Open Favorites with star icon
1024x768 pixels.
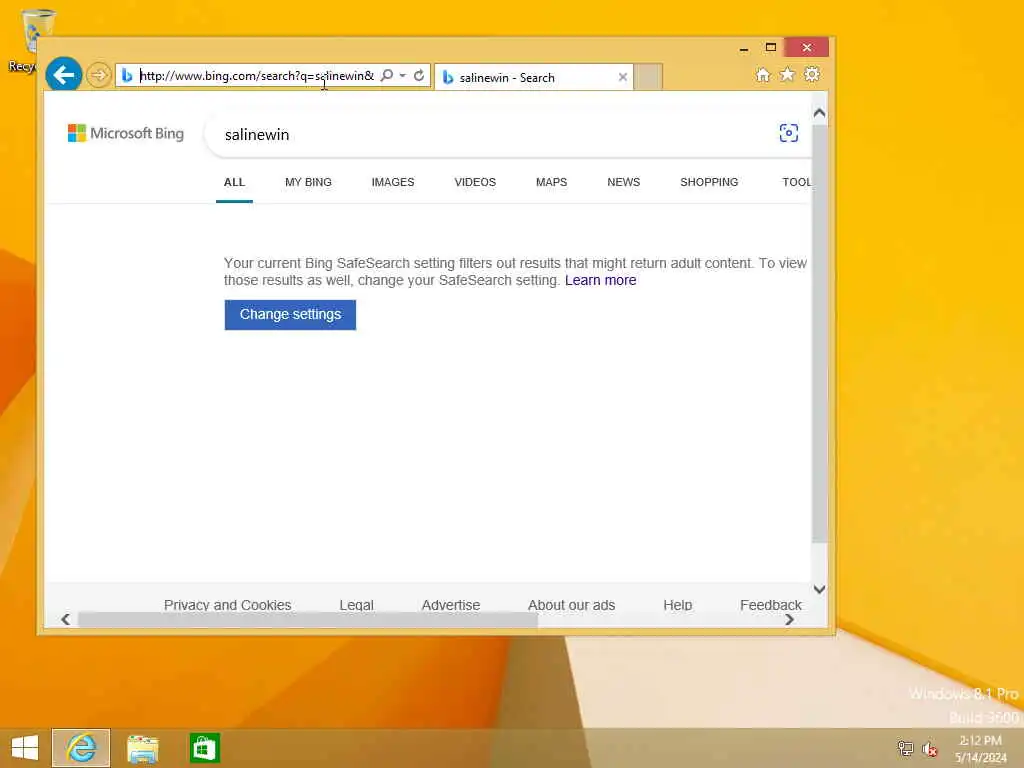click(788, 74)
